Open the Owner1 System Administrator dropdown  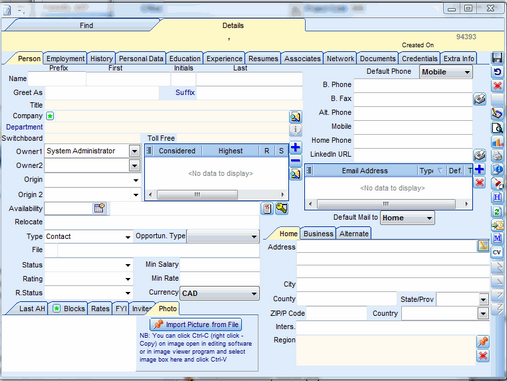[134, 151]
